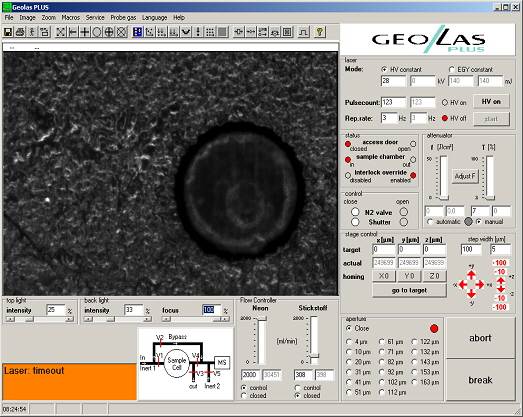The image size is (523, 417).
Task: Click the HV constant kV value field
Action: click(394, 81)
